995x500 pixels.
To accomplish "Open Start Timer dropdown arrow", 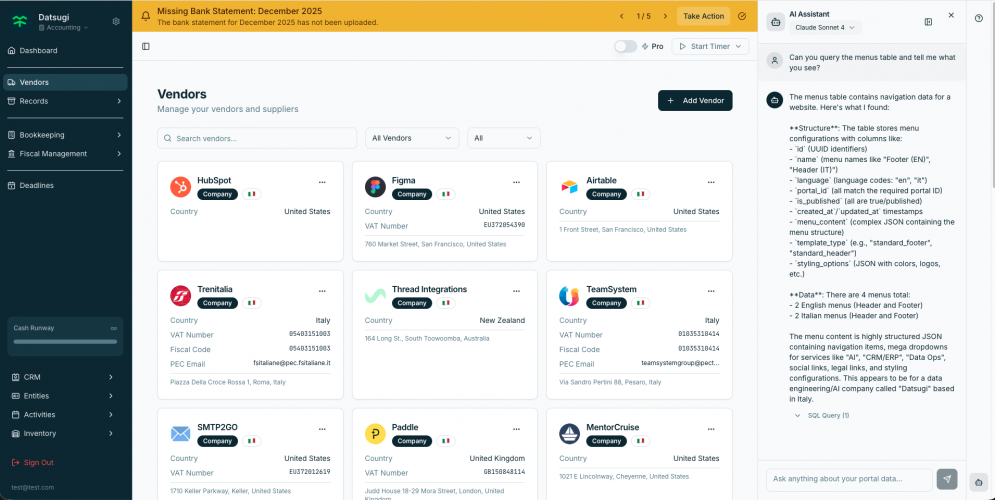I will click(739, 46).
